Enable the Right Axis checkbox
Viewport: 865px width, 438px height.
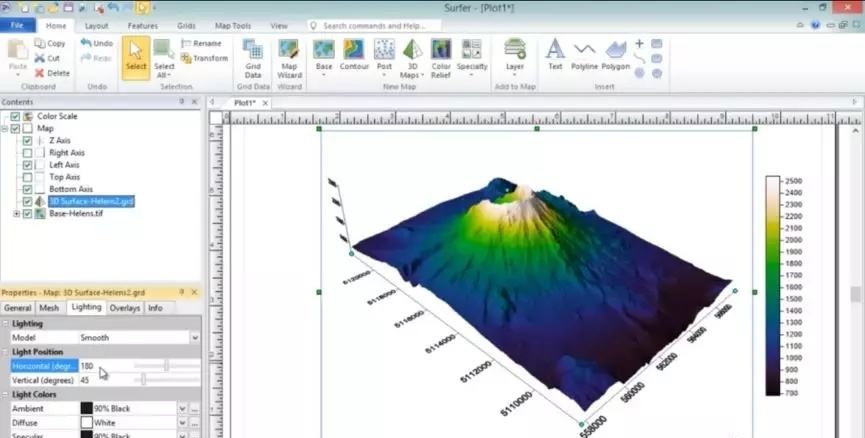(x=28, y=153)
